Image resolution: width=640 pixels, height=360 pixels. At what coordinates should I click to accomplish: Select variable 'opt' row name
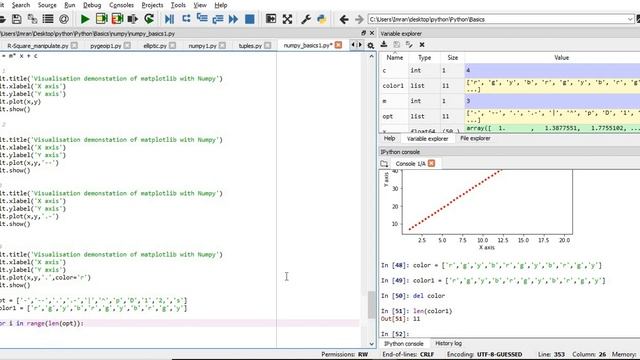click(x=387, y=116)
